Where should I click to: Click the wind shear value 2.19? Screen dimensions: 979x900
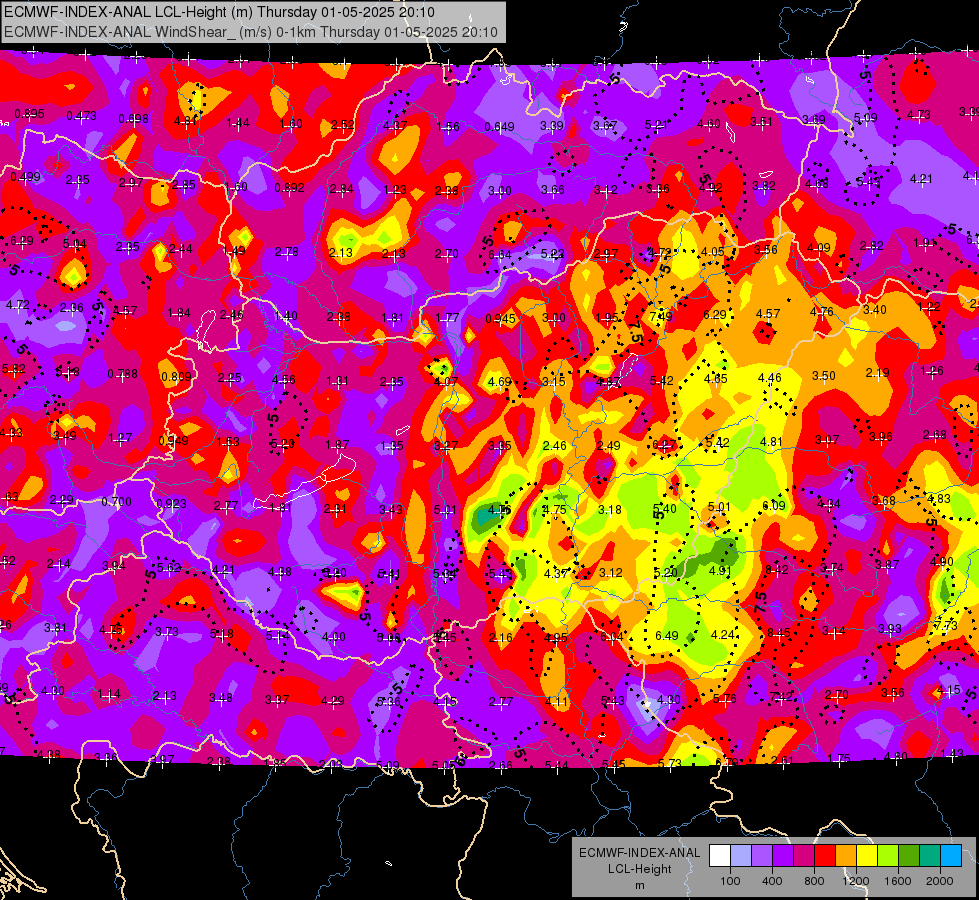point(877,373)
